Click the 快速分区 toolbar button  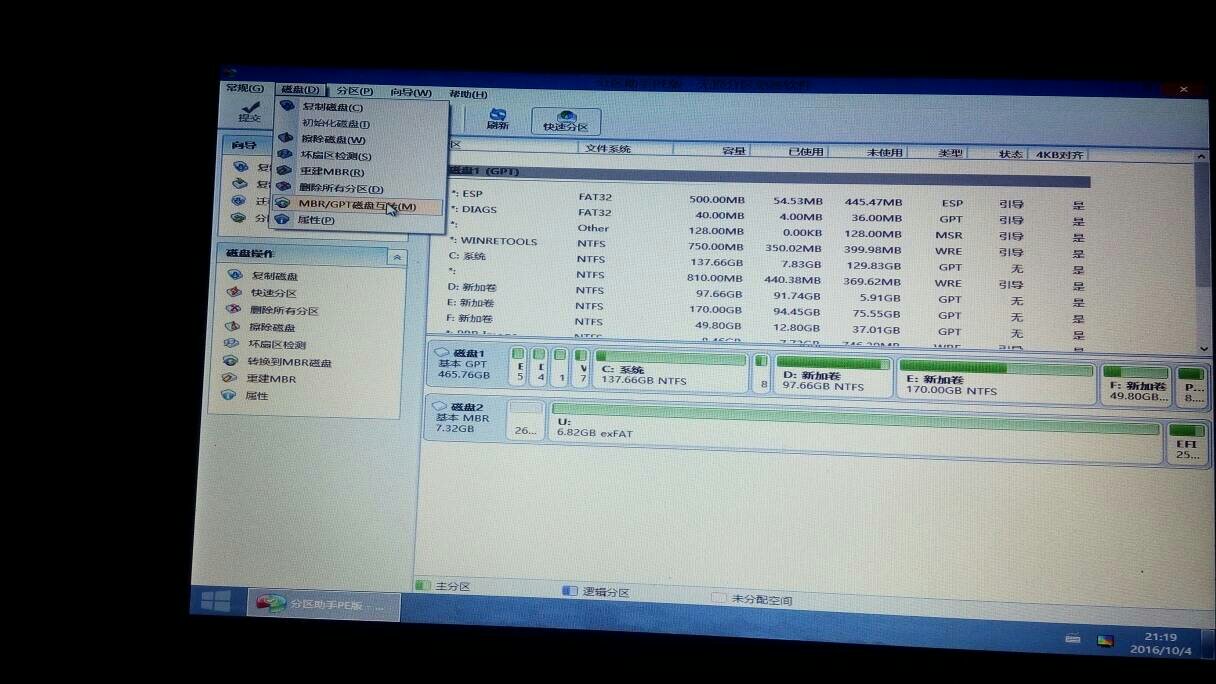[565, 118]
